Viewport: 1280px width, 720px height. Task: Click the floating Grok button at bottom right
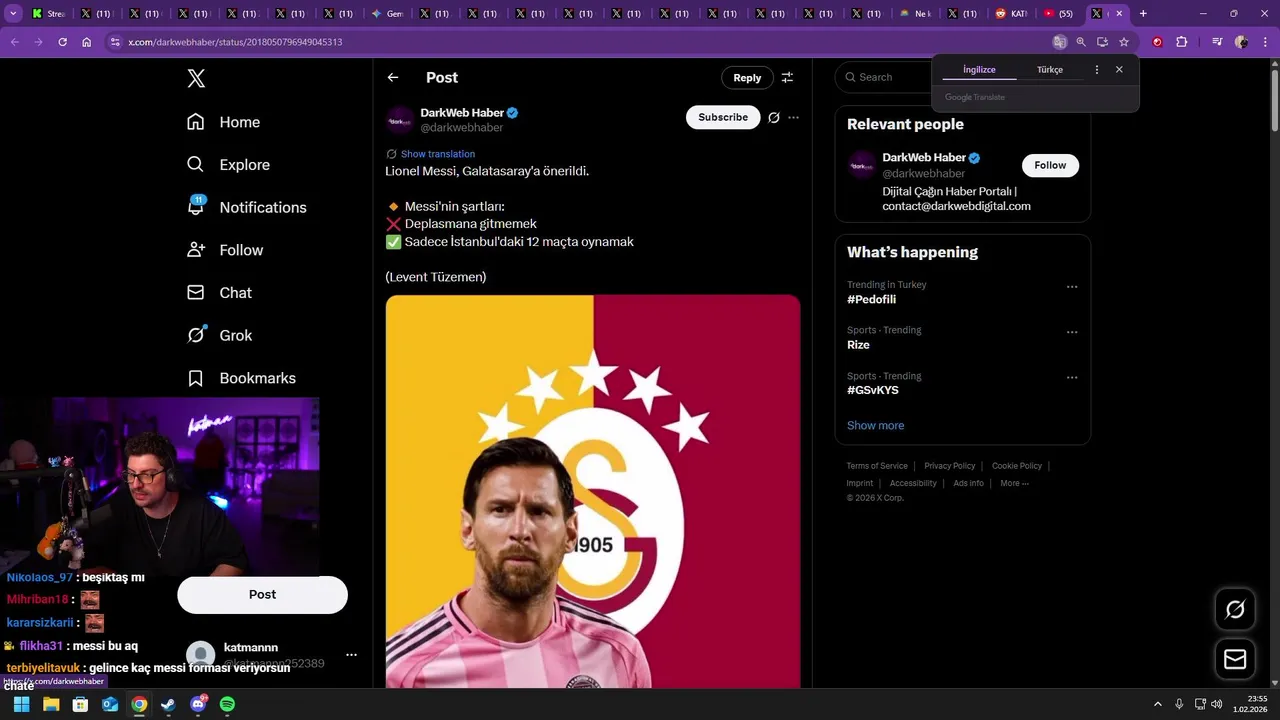[x=1235, y=609]
